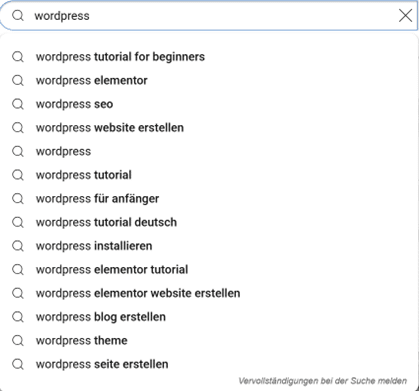This screenshot has width=419, height=391.
Task: Select wordpress website erstellen suggestion
Action: (x=209, y=128)
